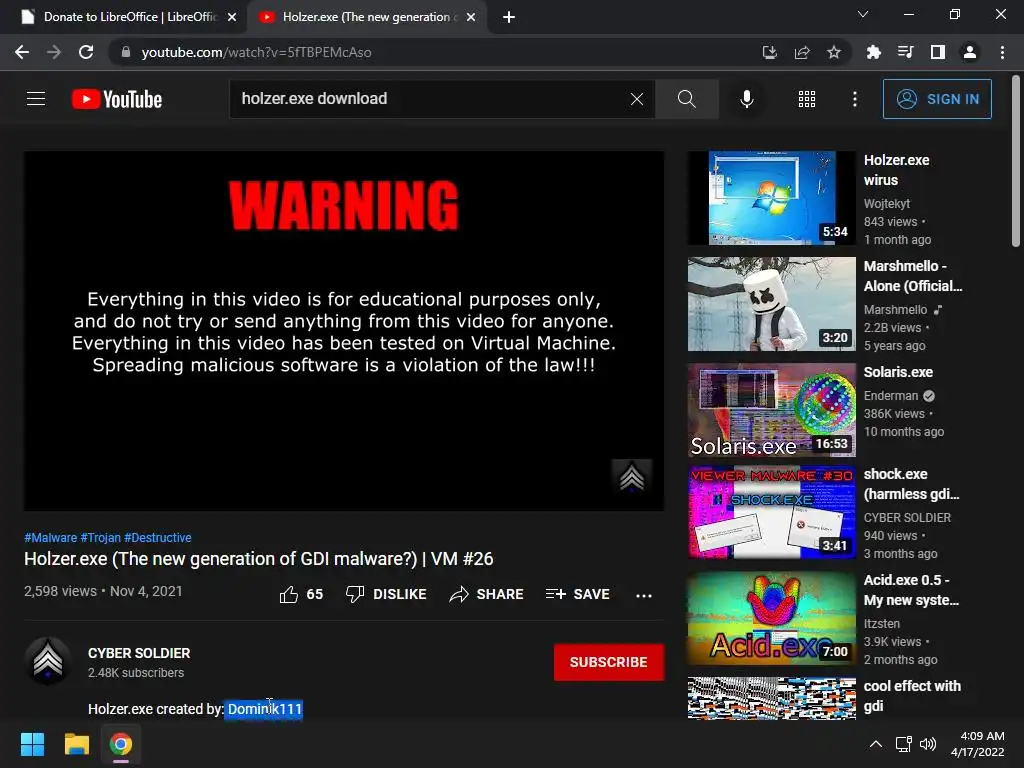Share the video via SHARE

pyautogui.click(x=487, y=594)
